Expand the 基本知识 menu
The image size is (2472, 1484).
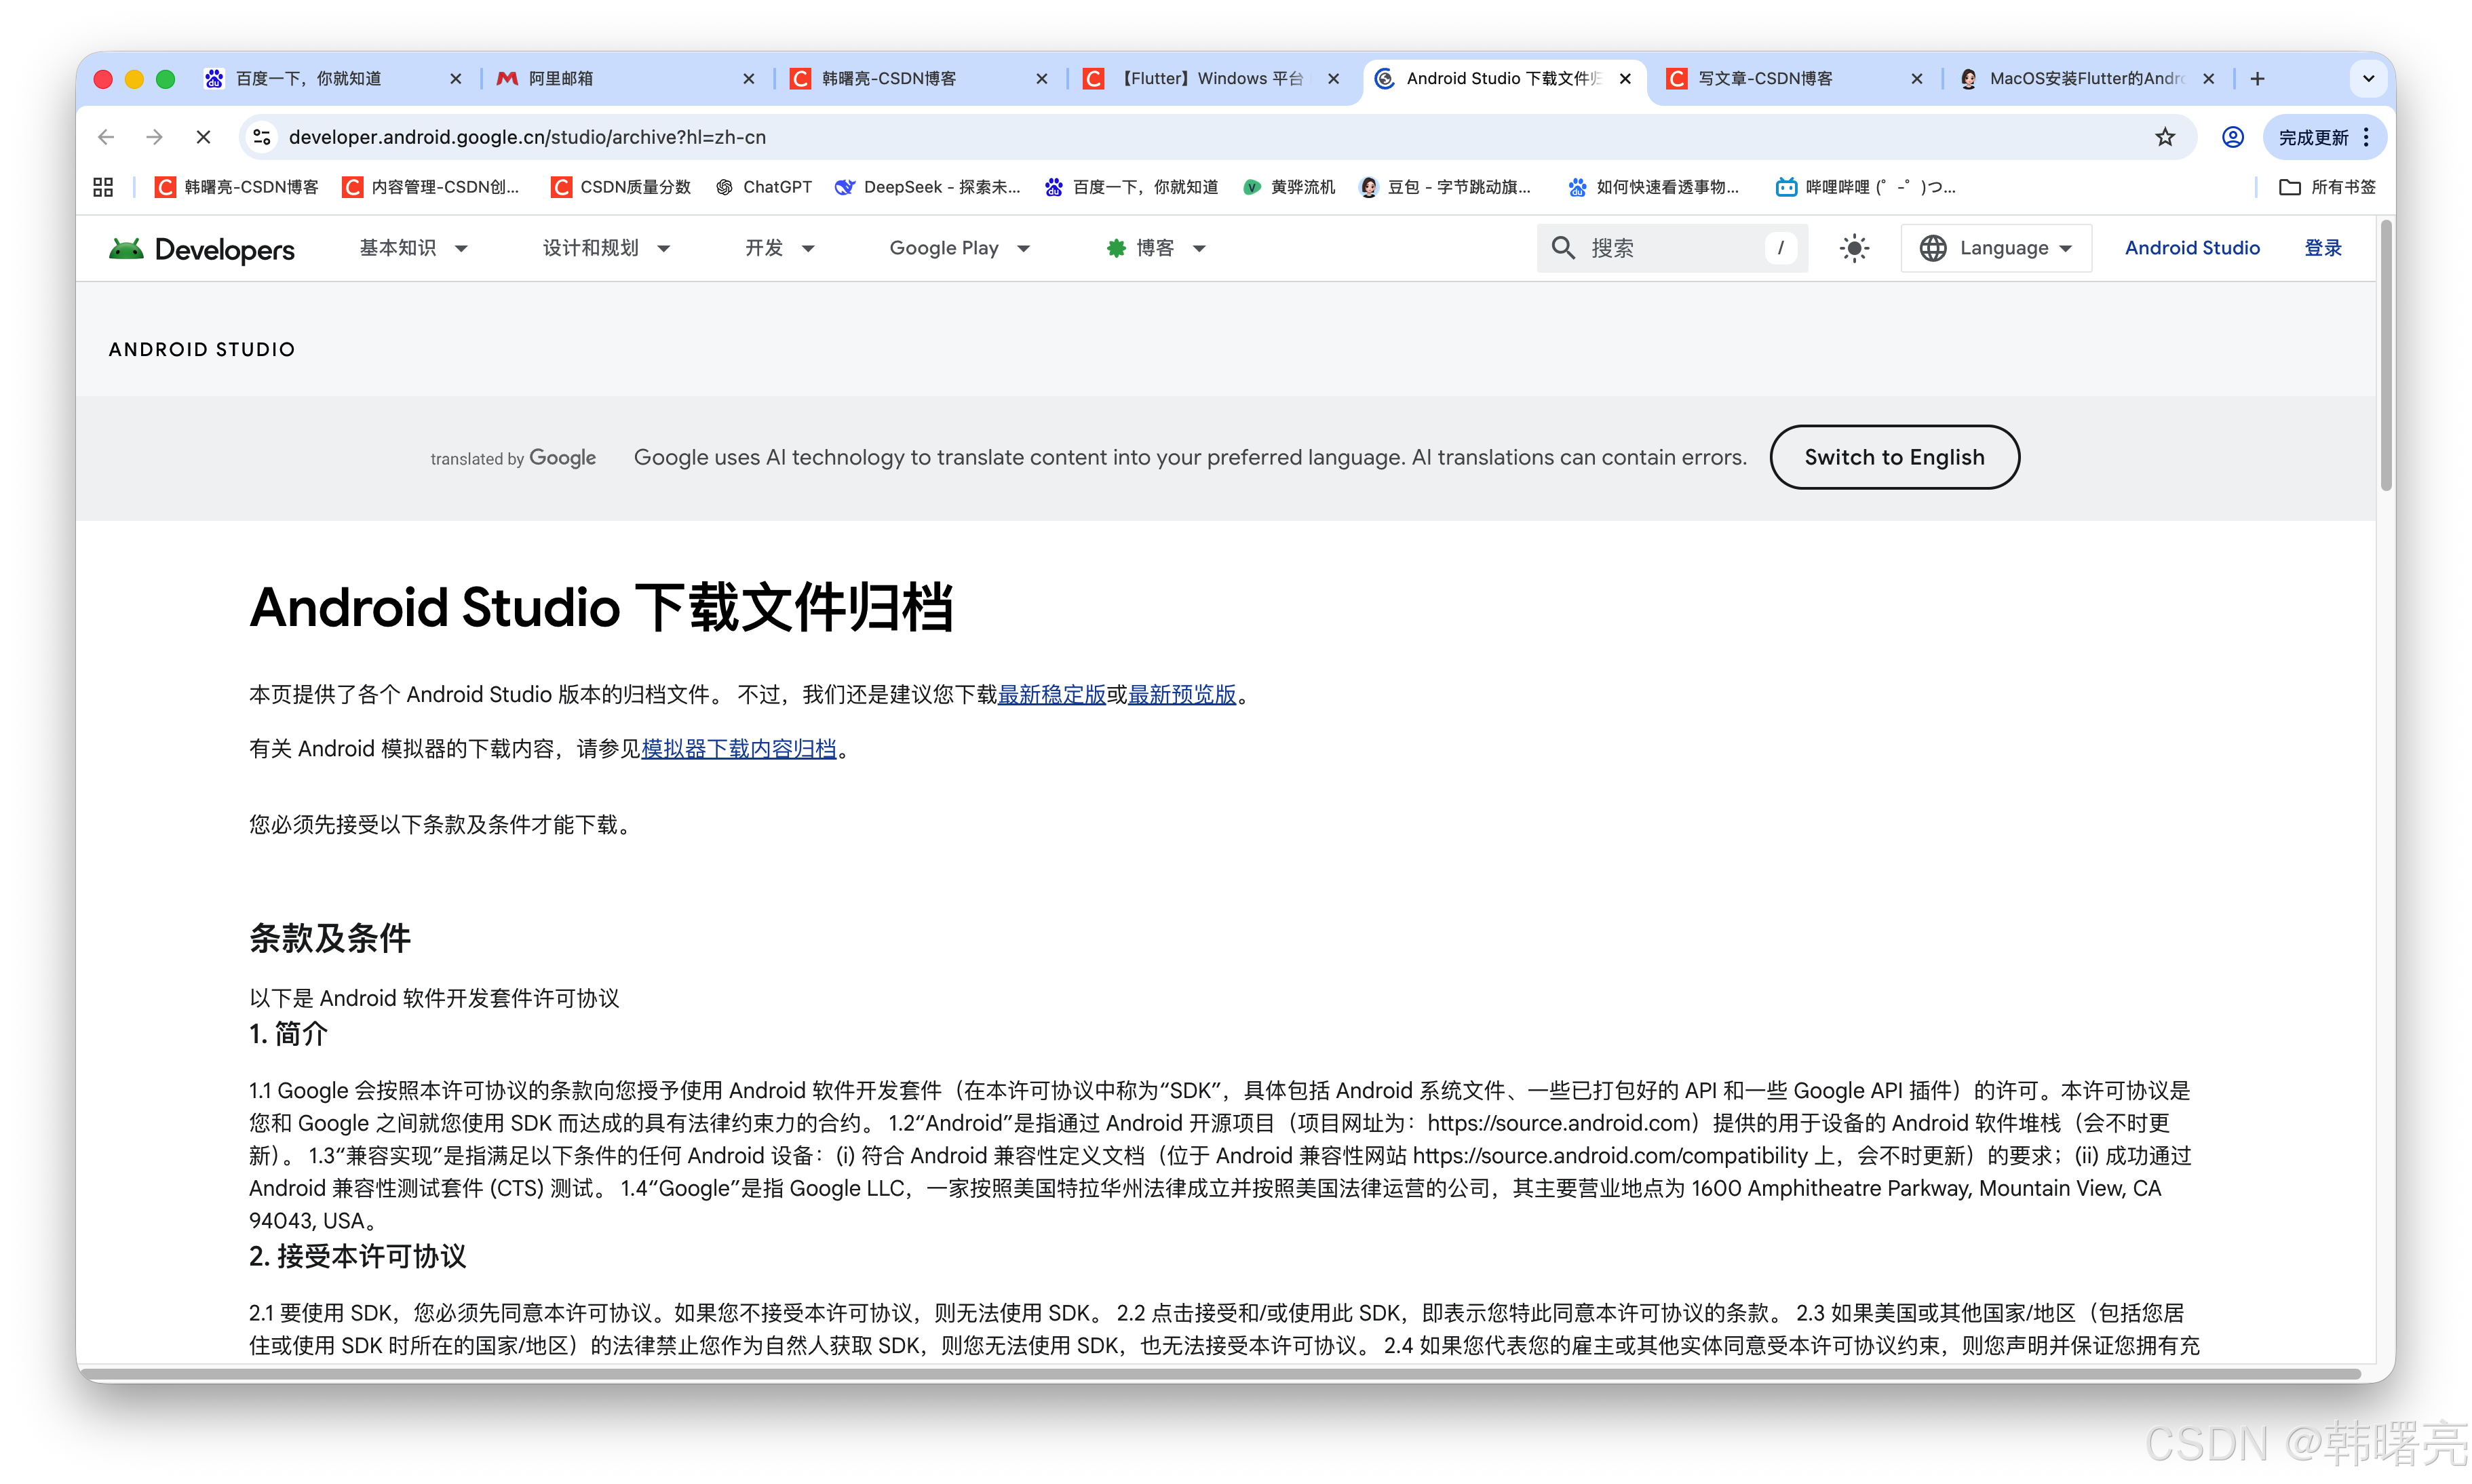point(413,248)
